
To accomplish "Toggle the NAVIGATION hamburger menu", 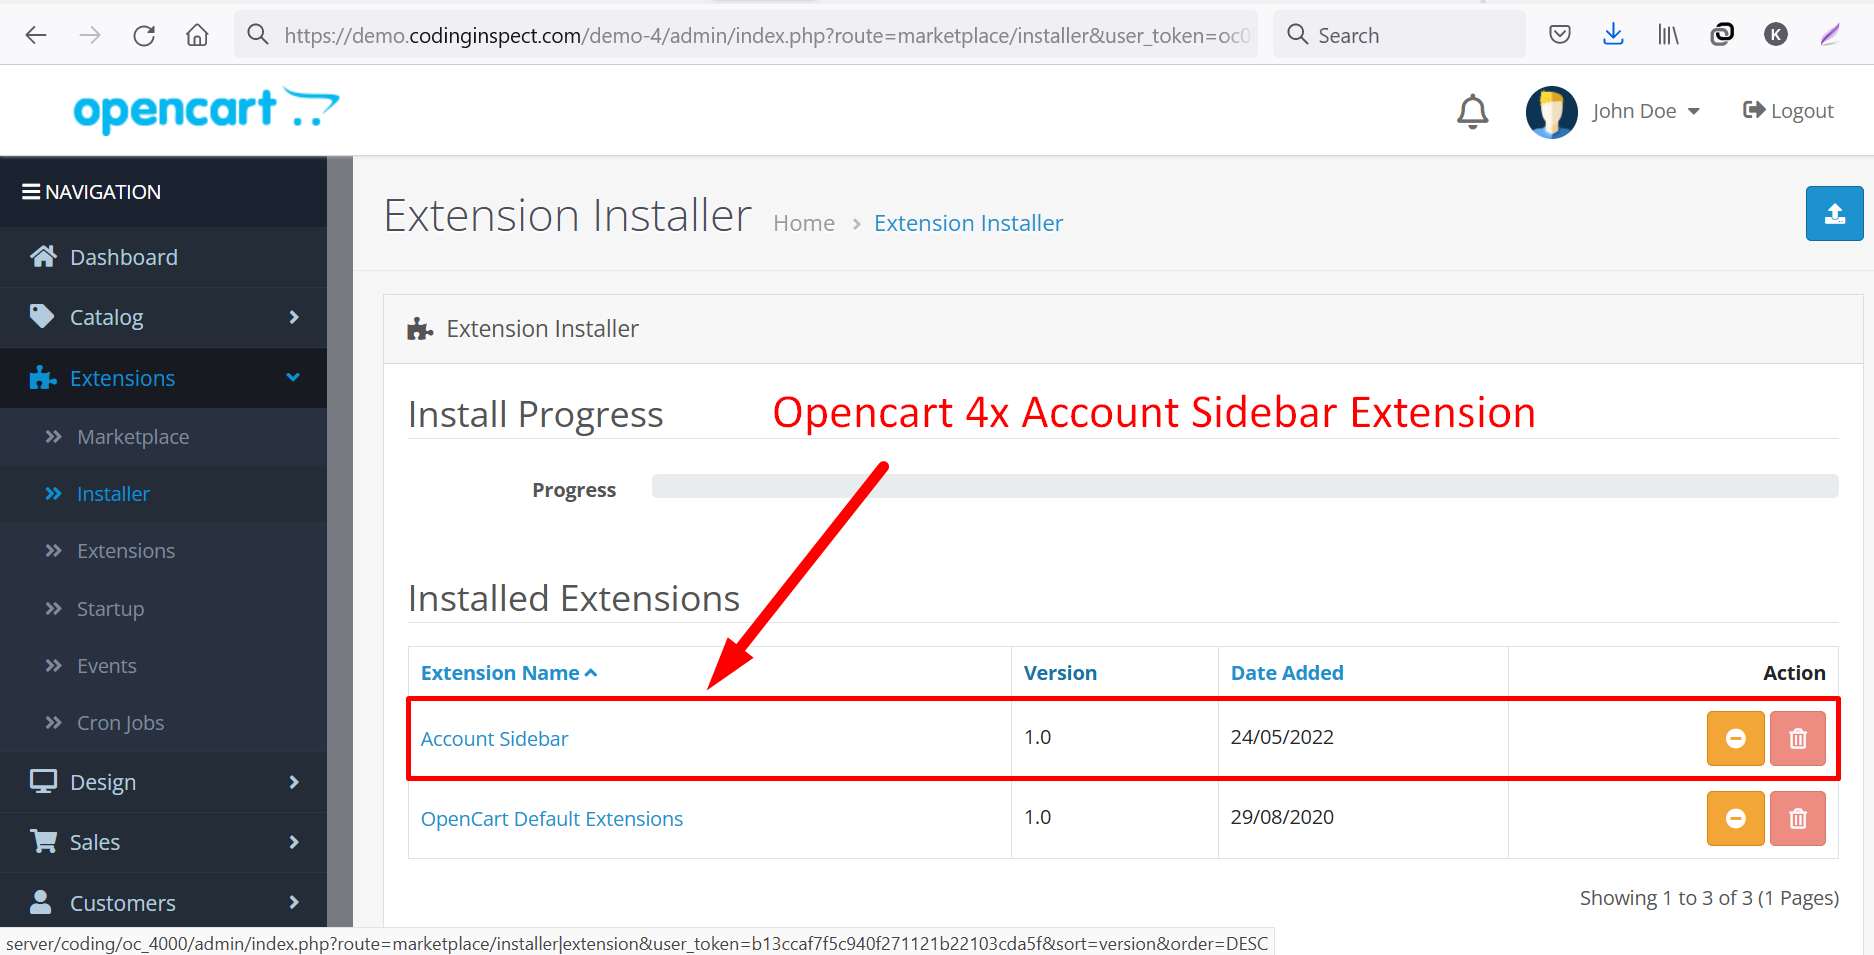I will point(91,191).
